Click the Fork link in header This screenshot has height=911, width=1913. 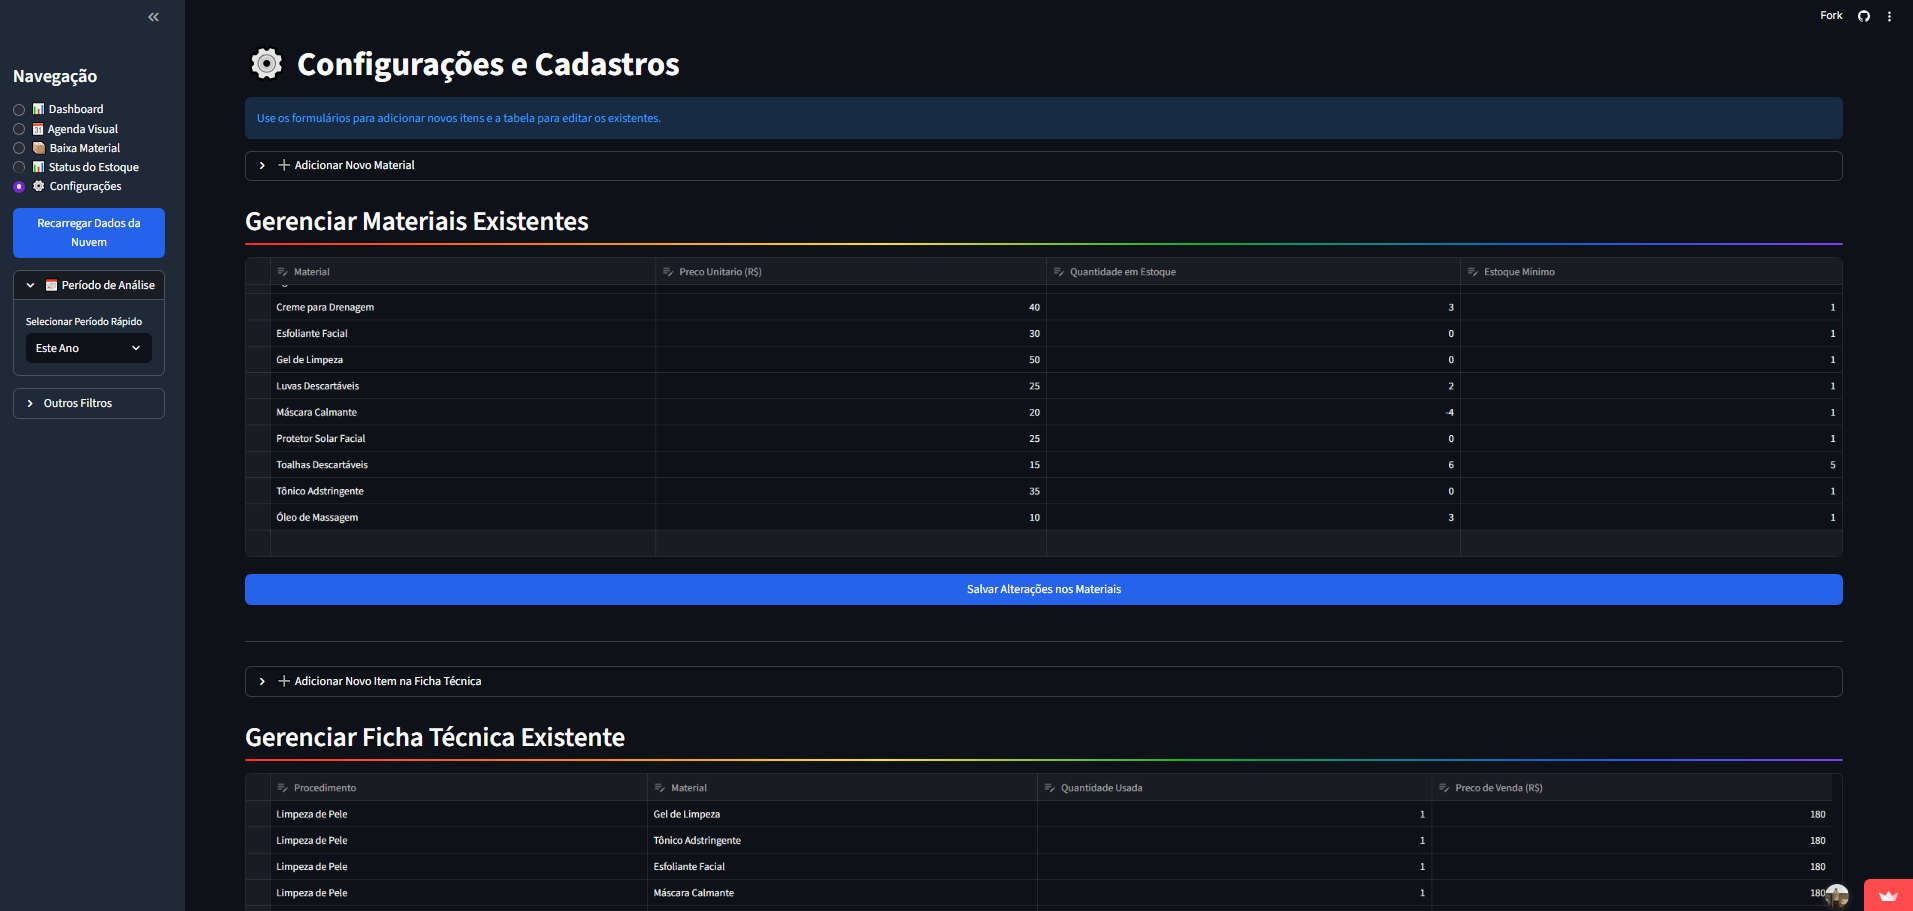pos(1830,16)
